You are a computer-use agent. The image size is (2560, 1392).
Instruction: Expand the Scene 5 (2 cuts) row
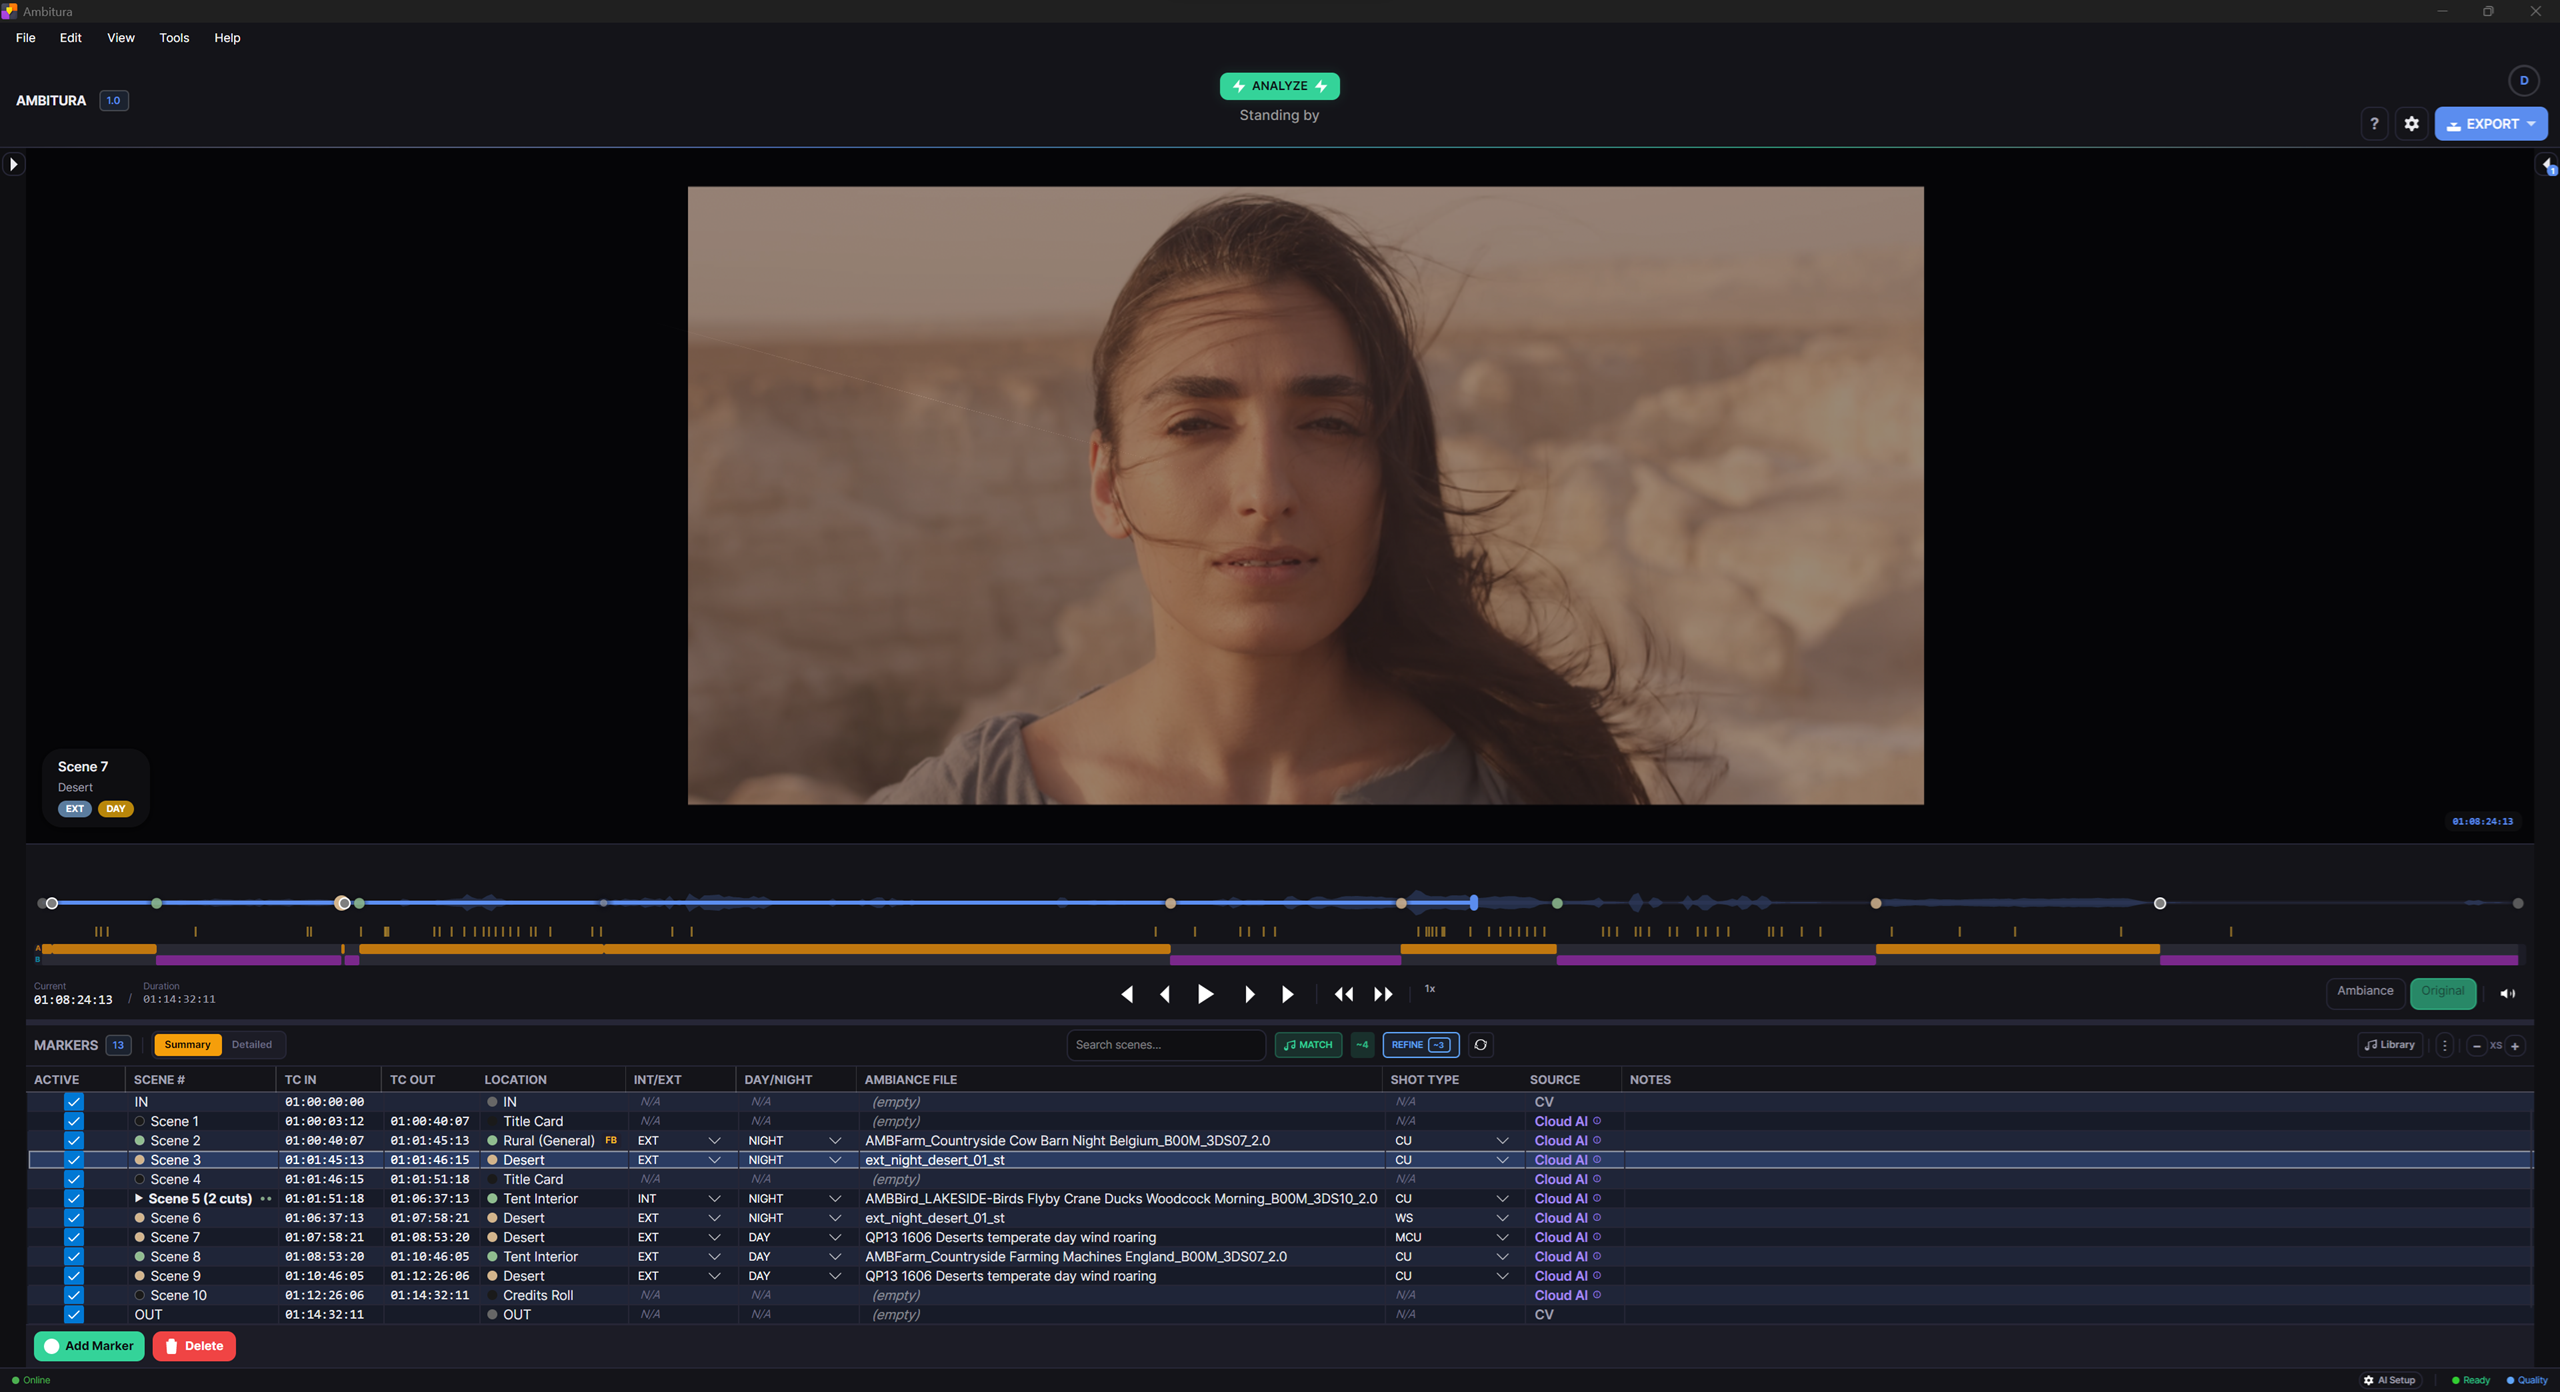click(139, 1199)
